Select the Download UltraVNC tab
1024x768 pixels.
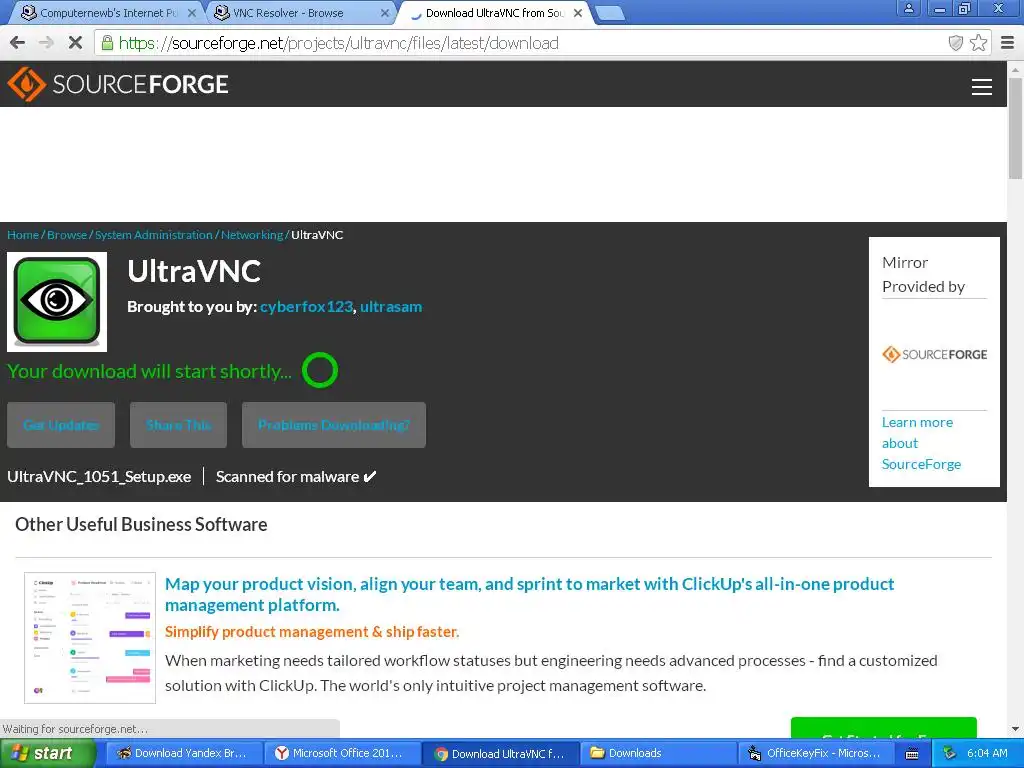coord(494,12)
